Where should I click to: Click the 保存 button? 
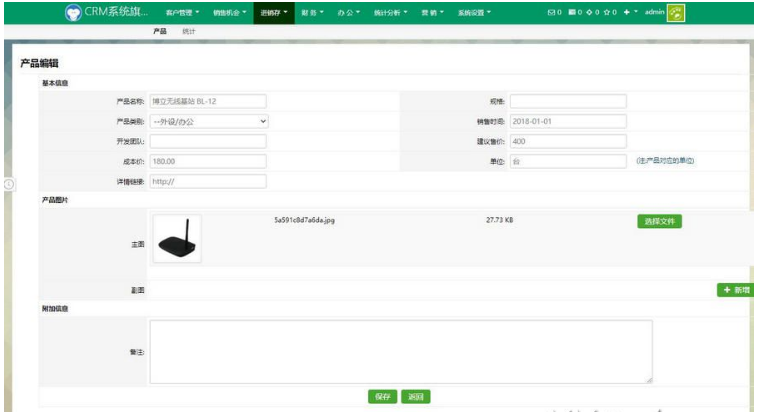(382, 396)
